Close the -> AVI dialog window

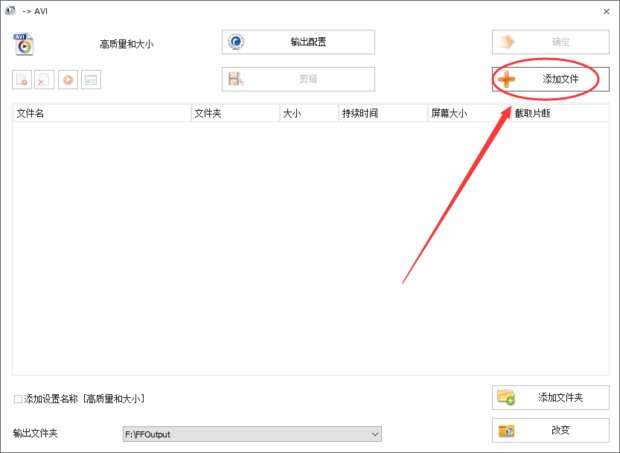(x=606, y=12)
